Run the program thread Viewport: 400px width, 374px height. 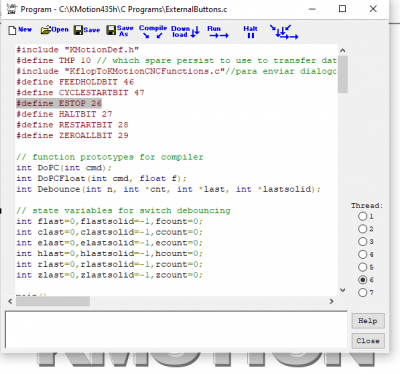point(218,31)
